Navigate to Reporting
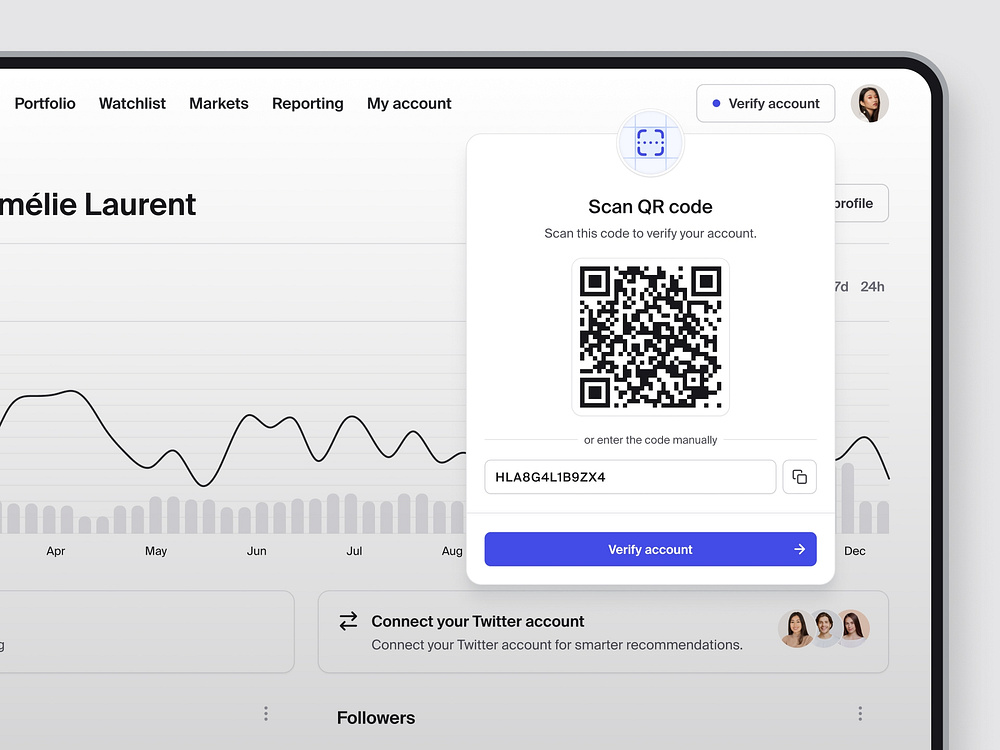The image size is (1000, 750). point(307,103)
